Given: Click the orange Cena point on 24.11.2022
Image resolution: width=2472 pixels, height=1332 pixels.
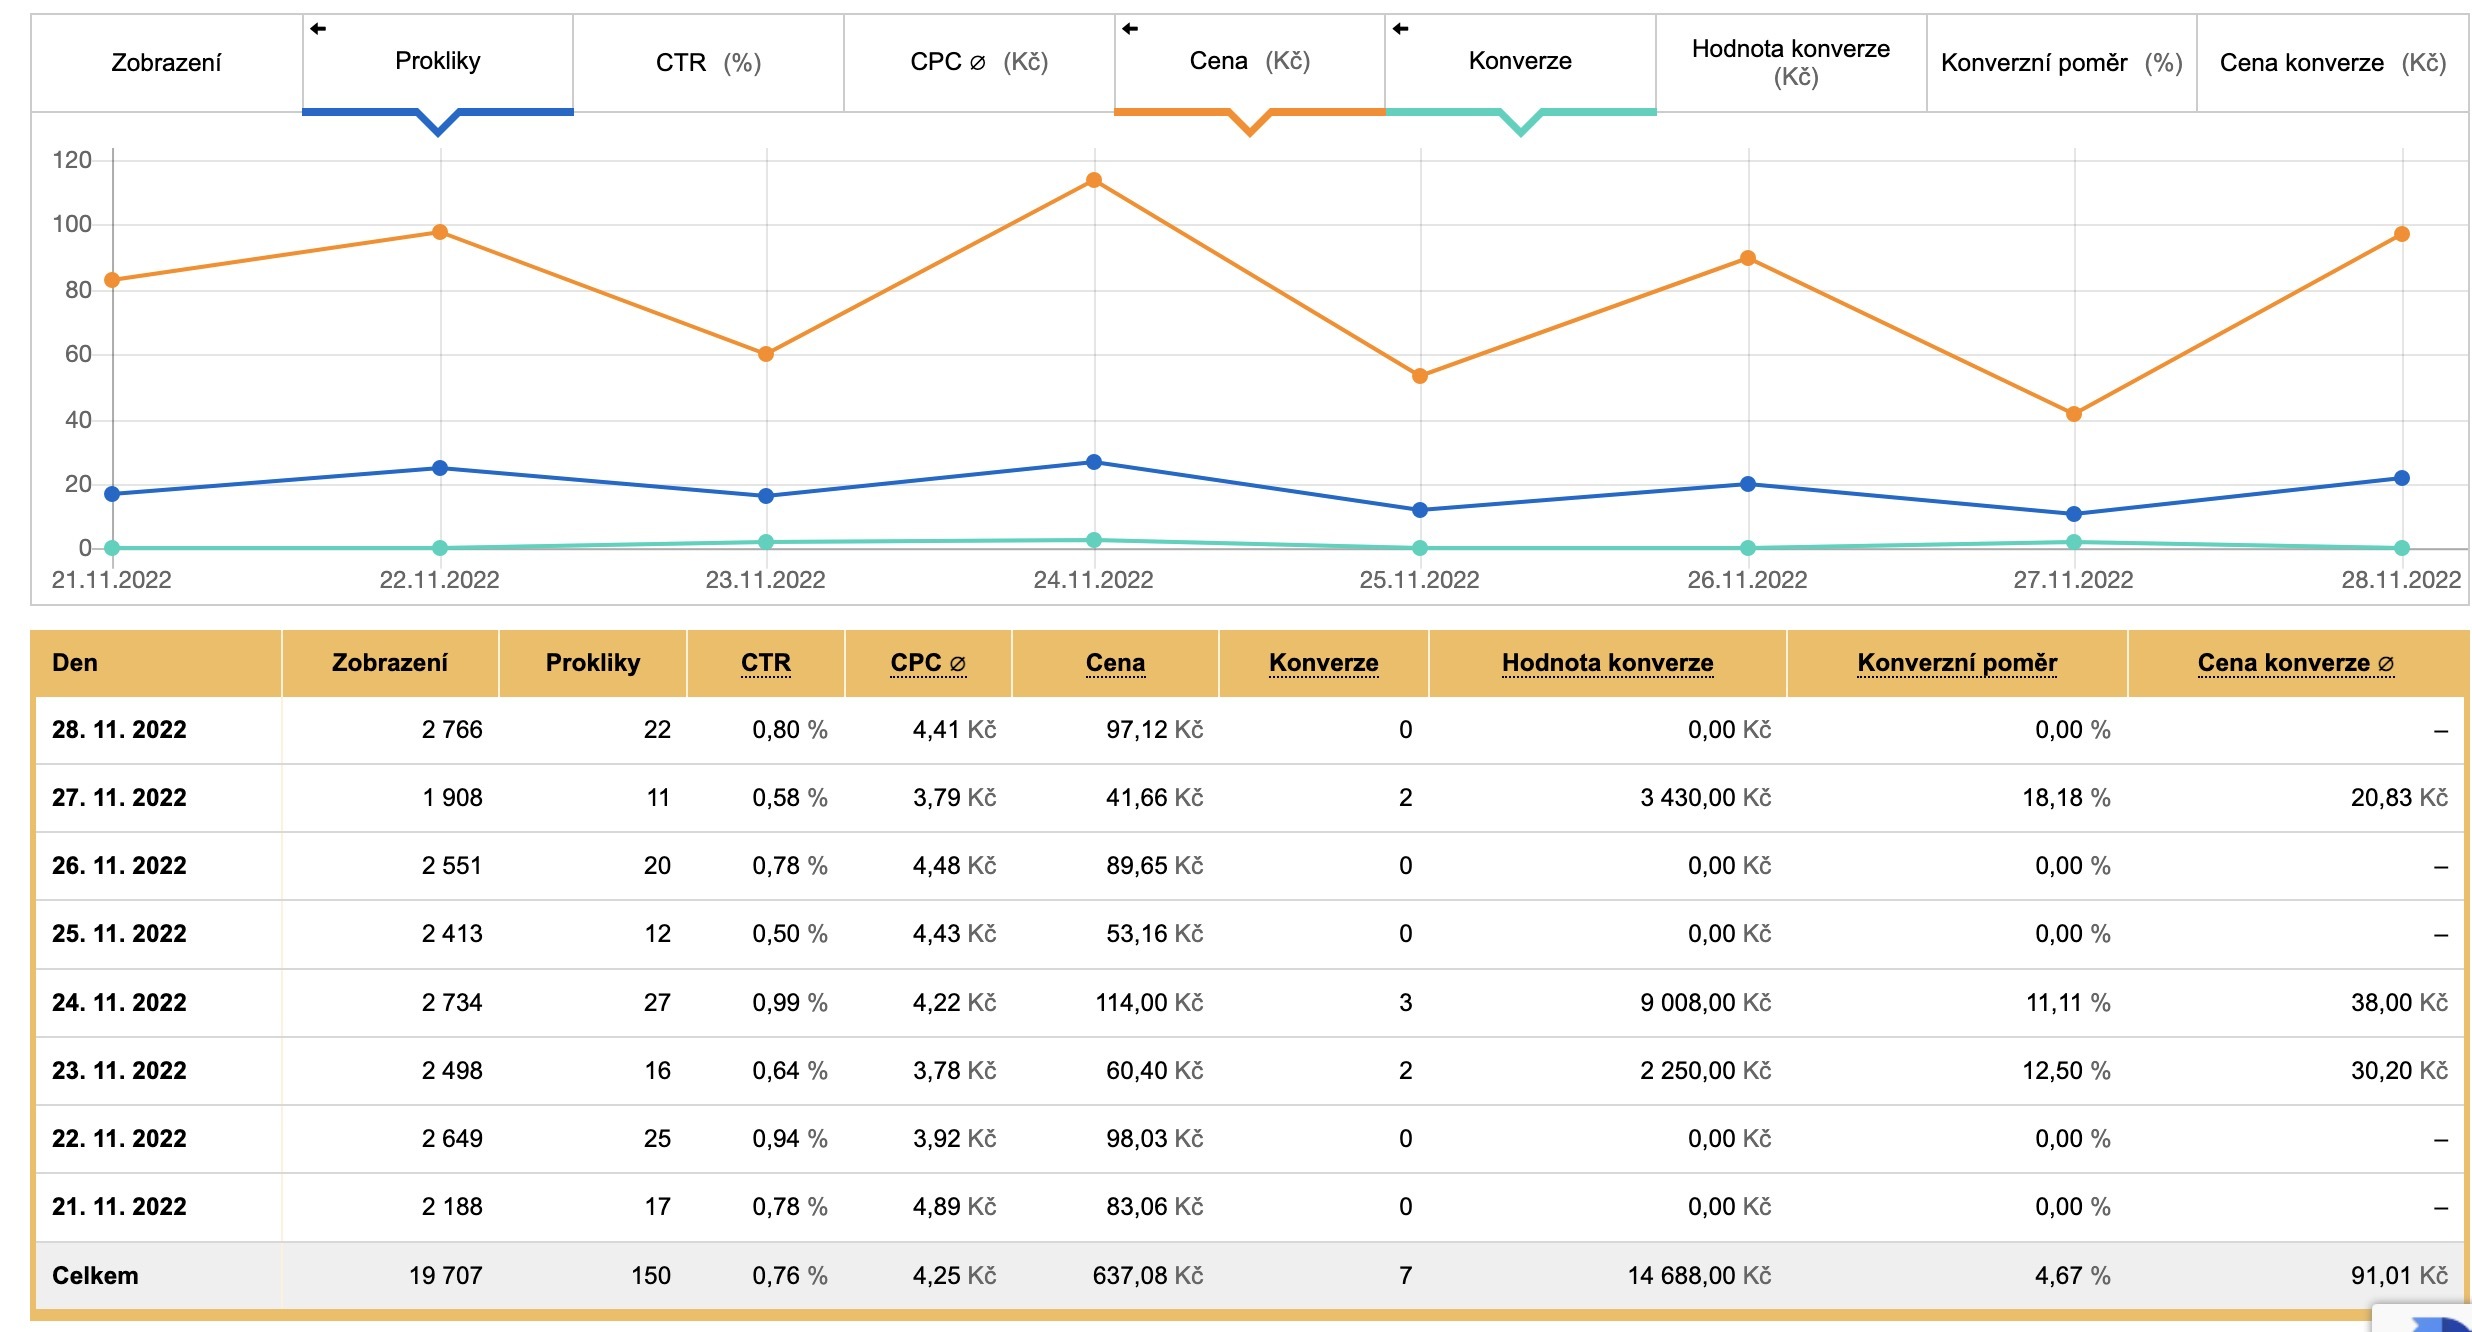Looking at the screenshot, I should [1094, 181].
